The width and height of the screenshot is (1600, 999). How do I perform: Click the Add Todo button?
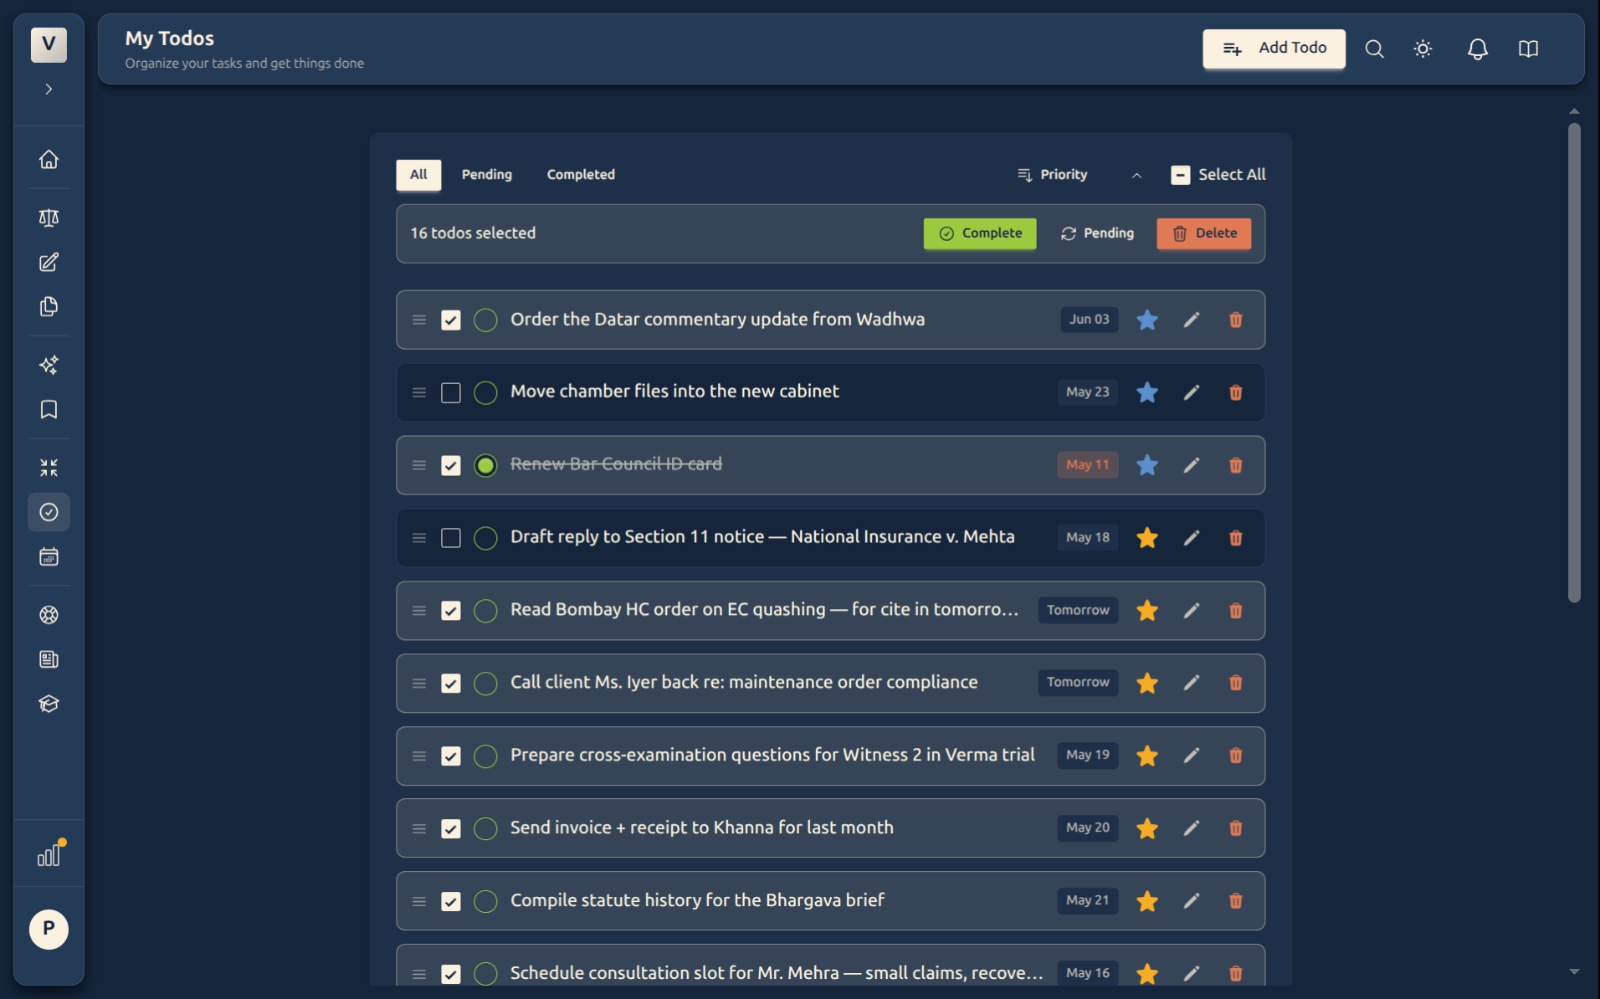point(1273,48)
